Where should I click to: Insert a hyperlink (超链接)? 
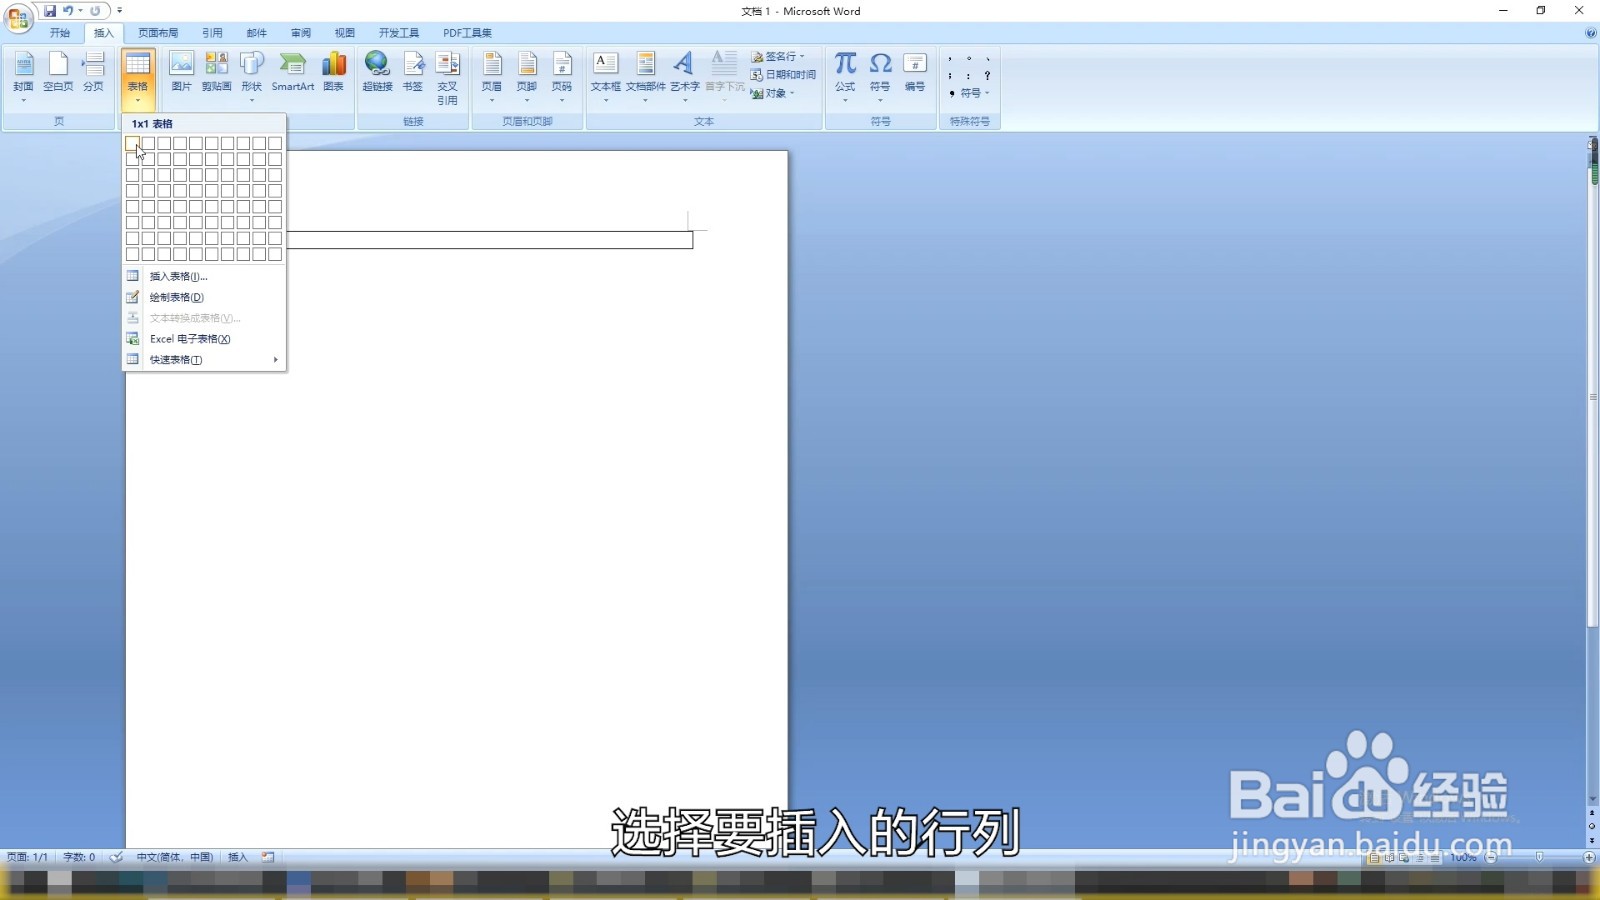coord(377,73)
